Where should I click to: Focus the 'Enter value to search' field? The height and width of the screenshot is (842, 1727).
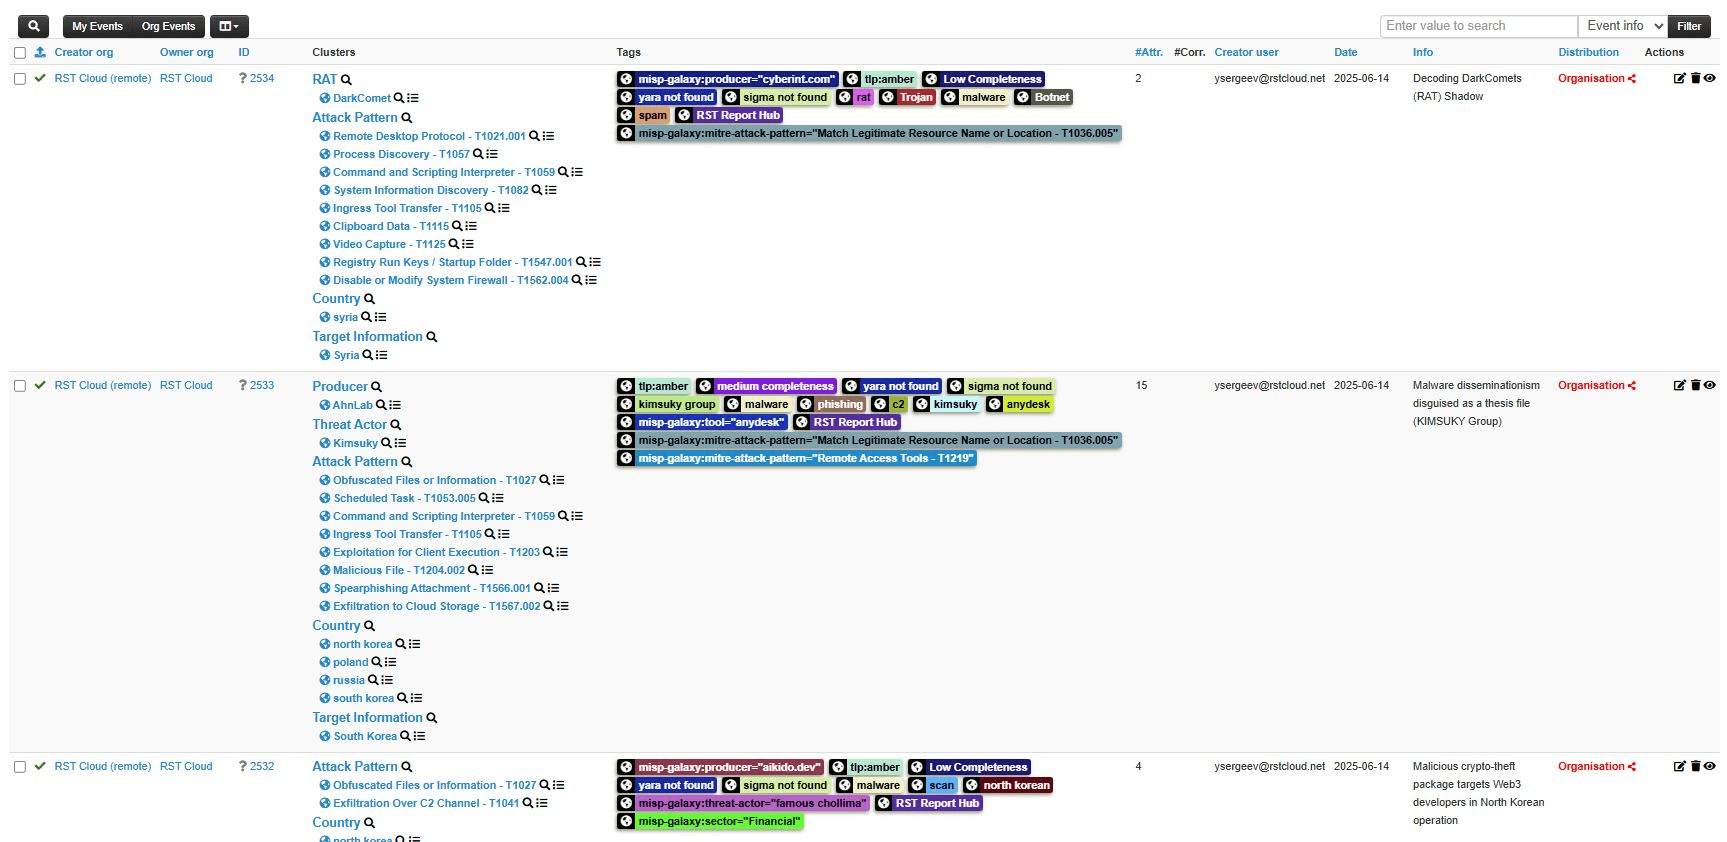1479,26
